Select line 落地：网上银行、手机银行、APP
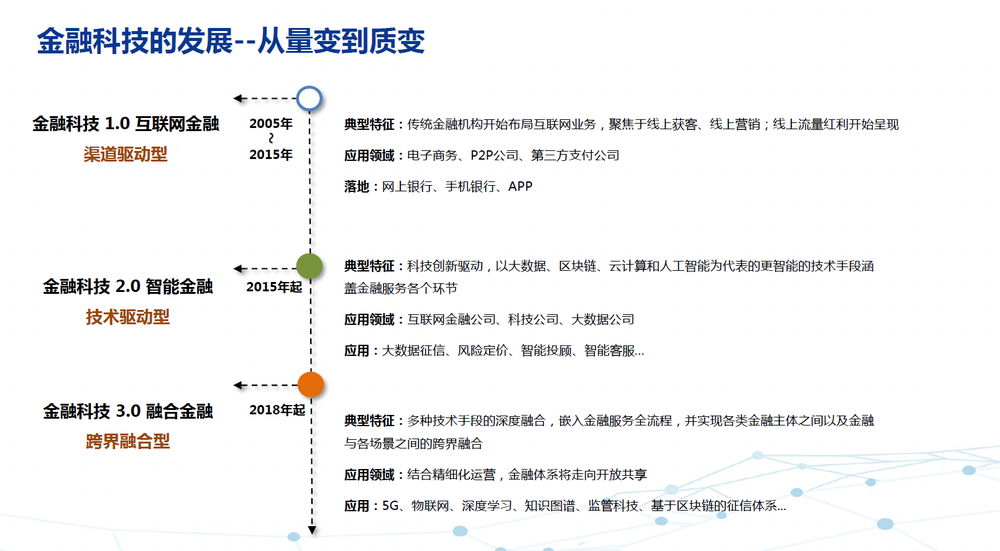Screen dimensions: 1000x551 (438, 186)
